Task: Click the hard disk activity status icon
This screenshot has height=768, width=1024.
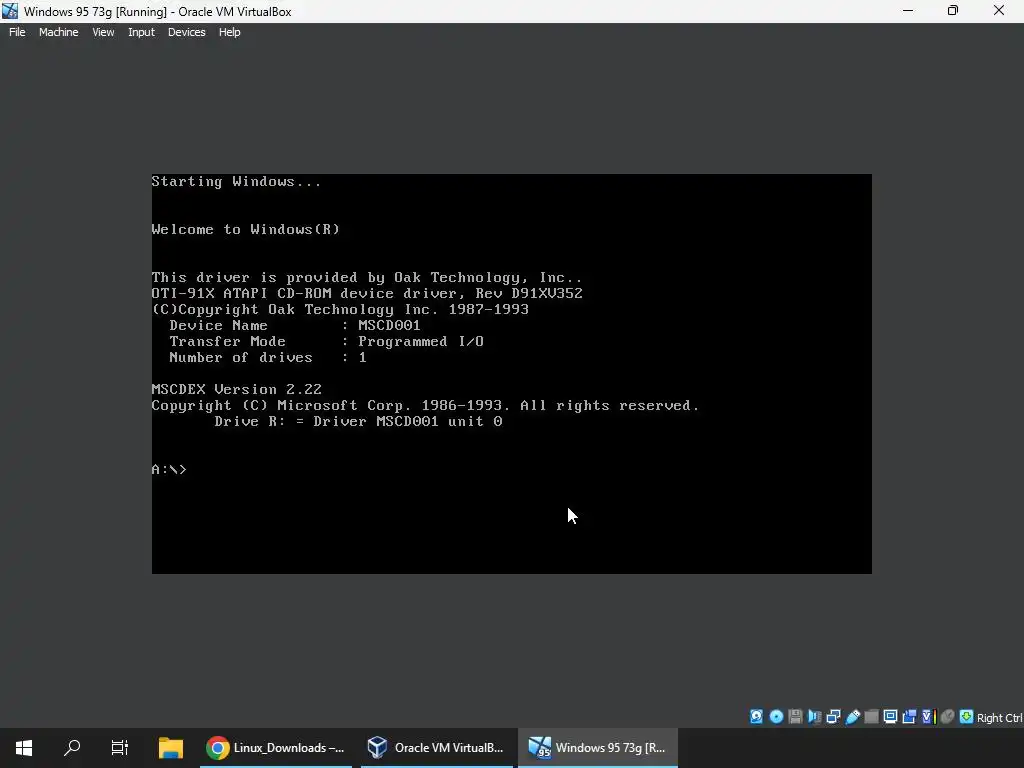Action: coord(756,716)
